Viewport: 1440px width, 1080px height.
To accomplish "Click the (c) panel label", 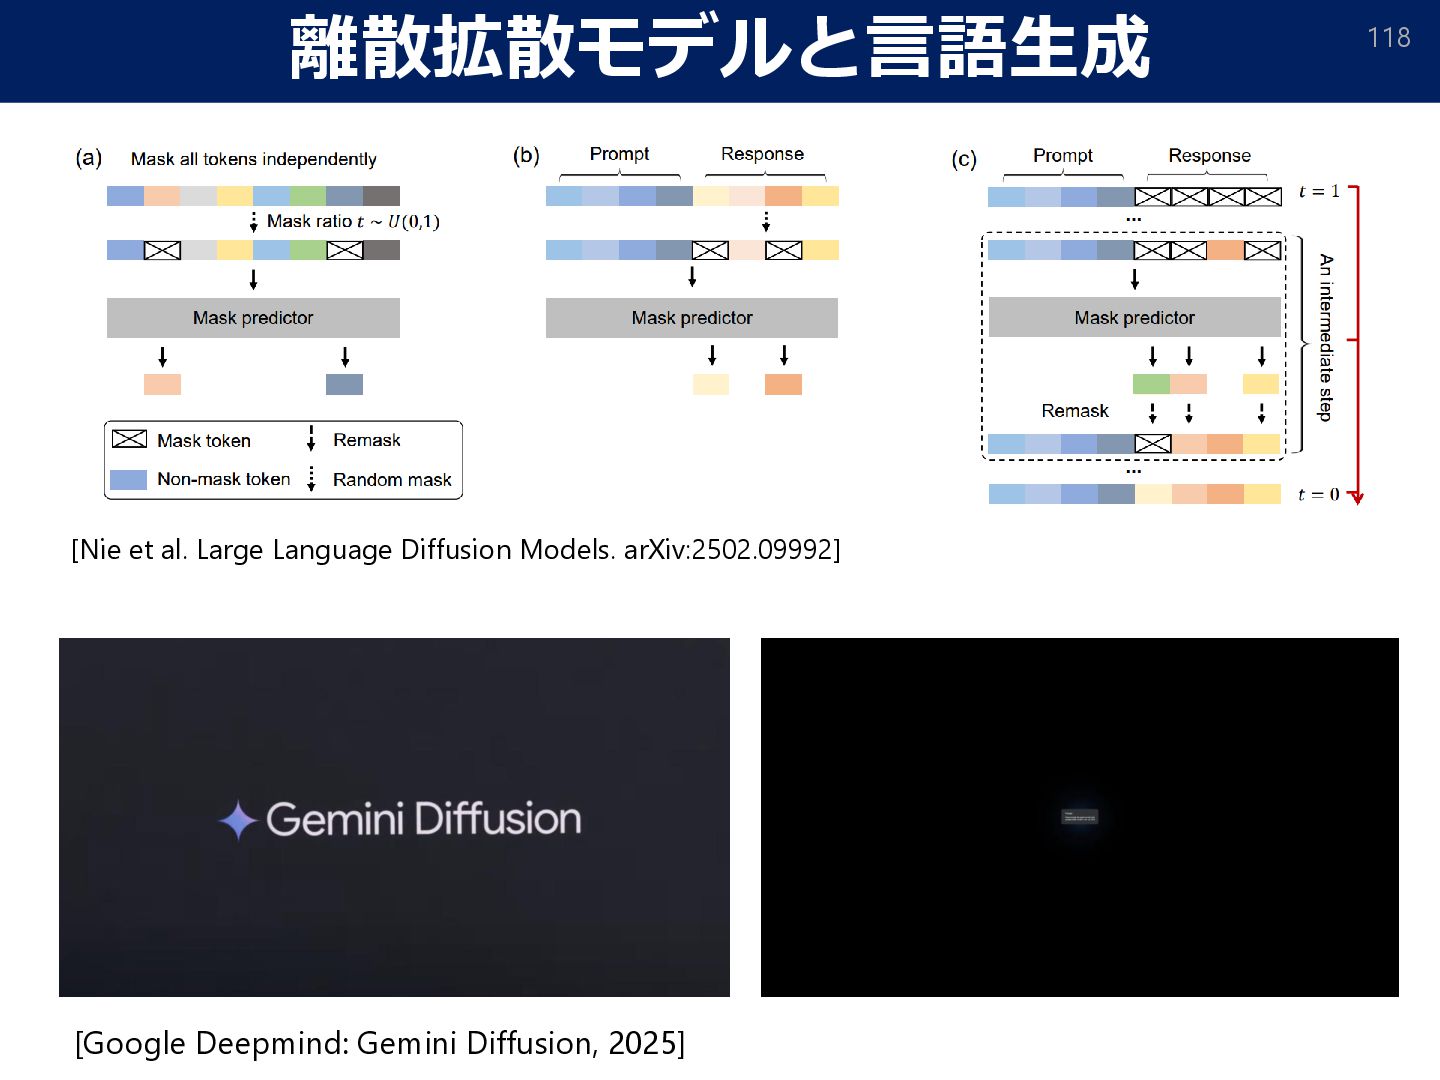I will 964,160.
